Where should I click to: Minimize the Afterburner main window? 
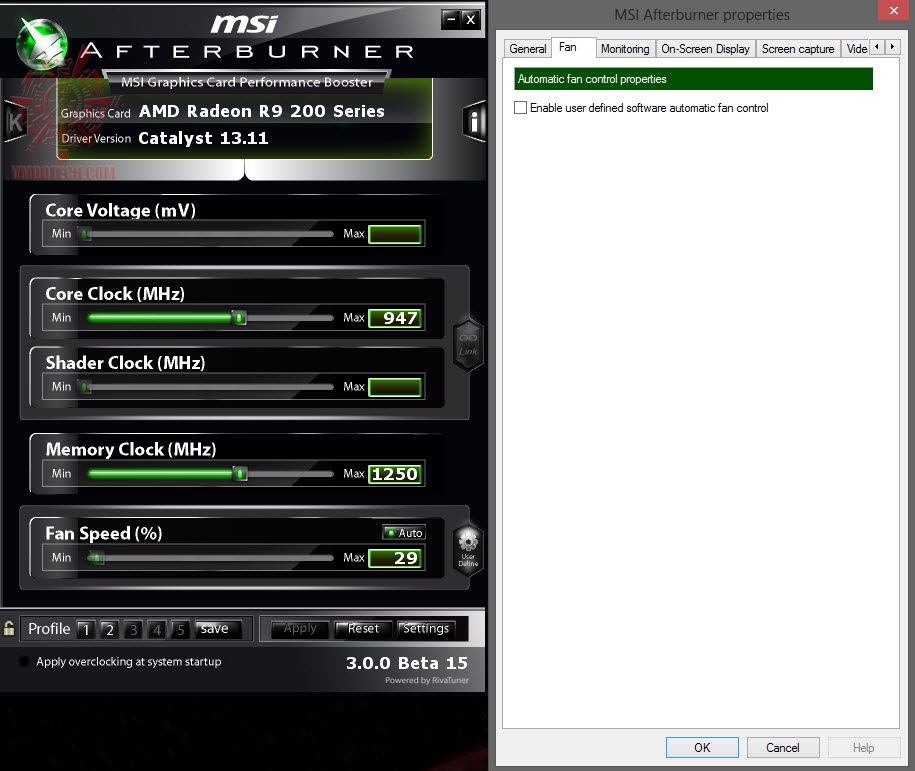[450, 20]
